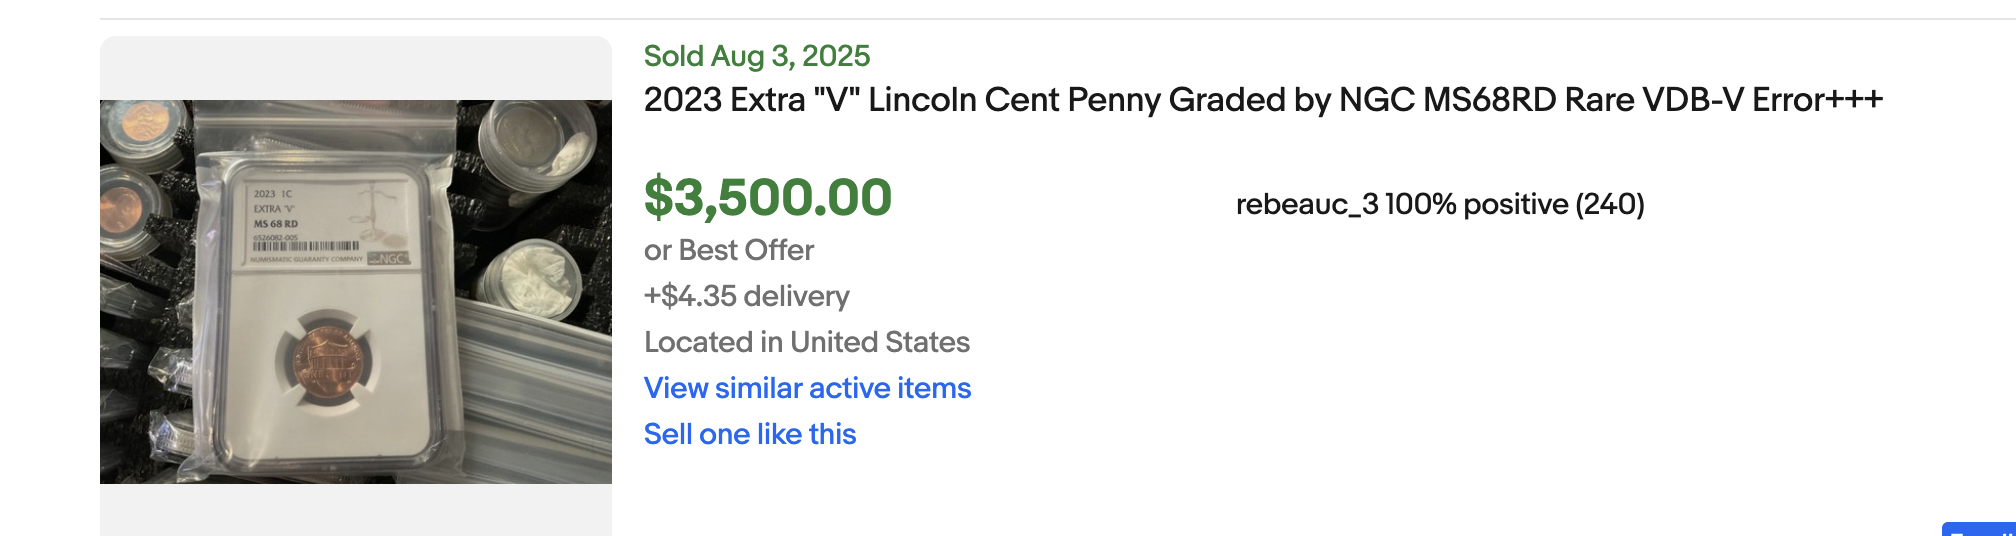The width and height of the screenshot is (2016, 536).
Task: Click the copper coin in photo's upper-left corner
Action: [x=148, y=124]
